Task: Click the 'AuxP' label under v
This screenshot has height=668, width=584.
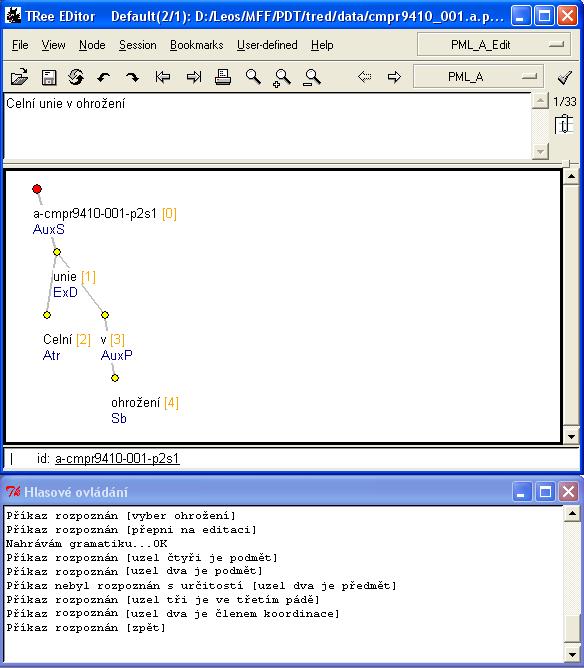Action: click(117, 355)
